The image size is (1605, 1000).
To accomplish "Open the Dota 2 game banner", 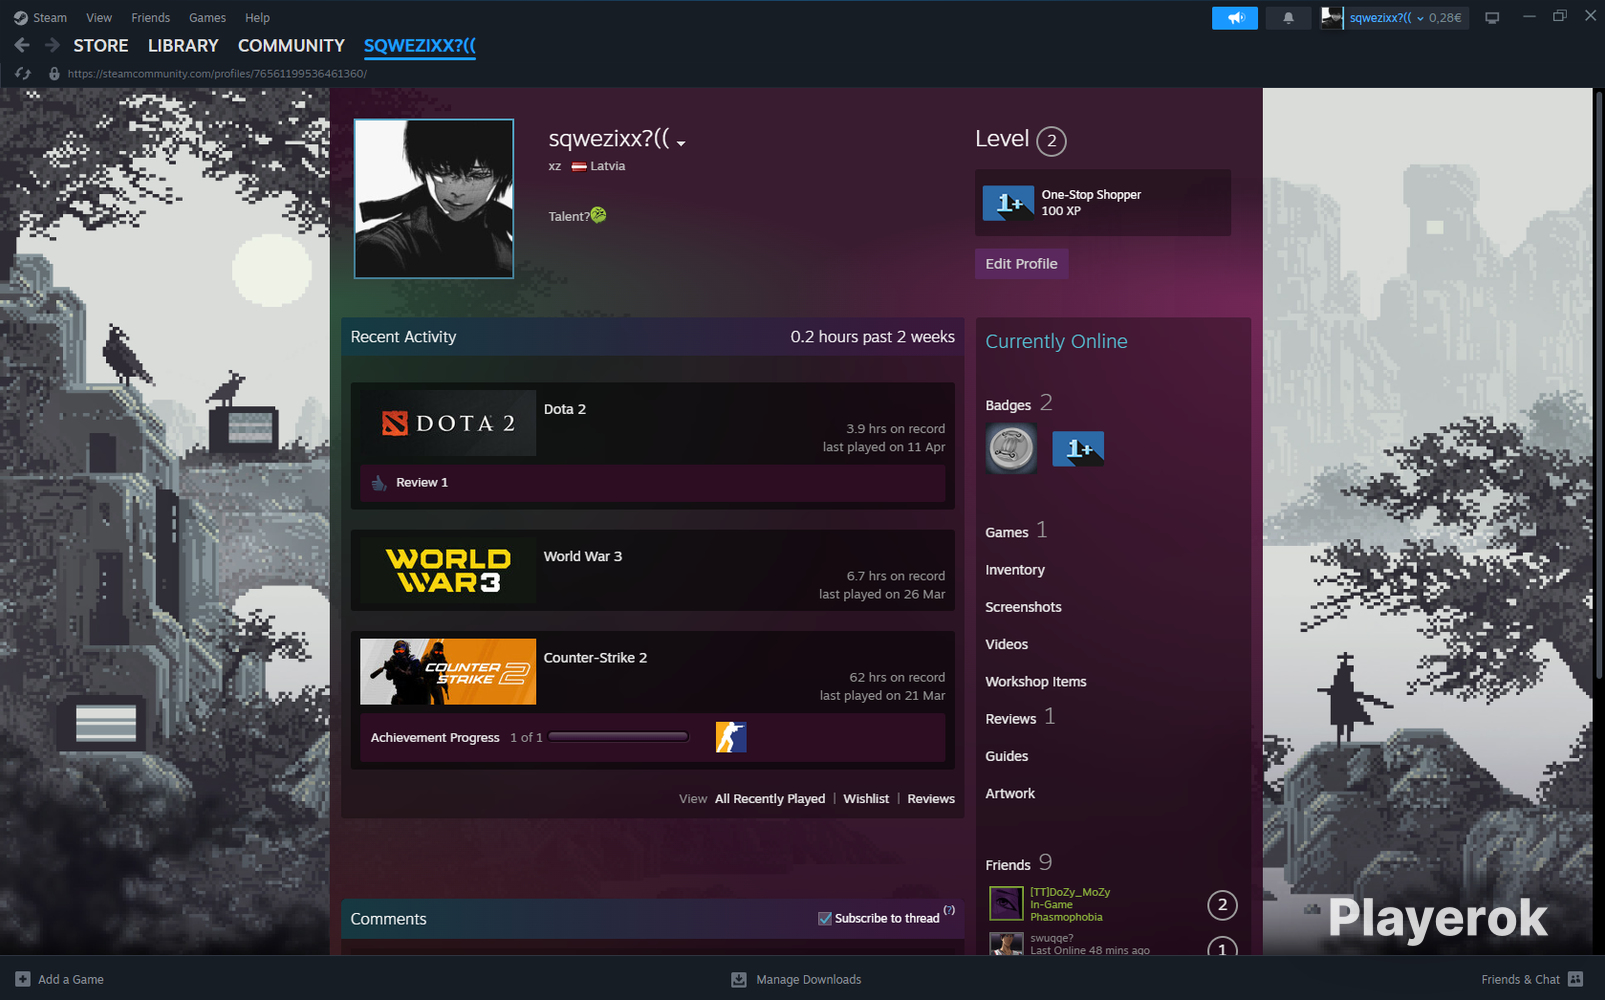I will (x=448, y=423).
